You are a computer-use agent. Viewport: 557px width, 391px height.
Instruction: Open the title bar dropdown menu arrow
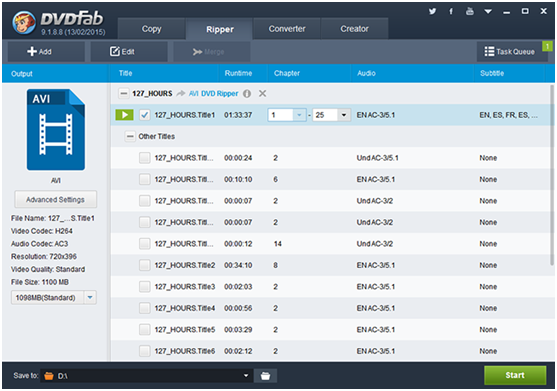coord(488,12)
